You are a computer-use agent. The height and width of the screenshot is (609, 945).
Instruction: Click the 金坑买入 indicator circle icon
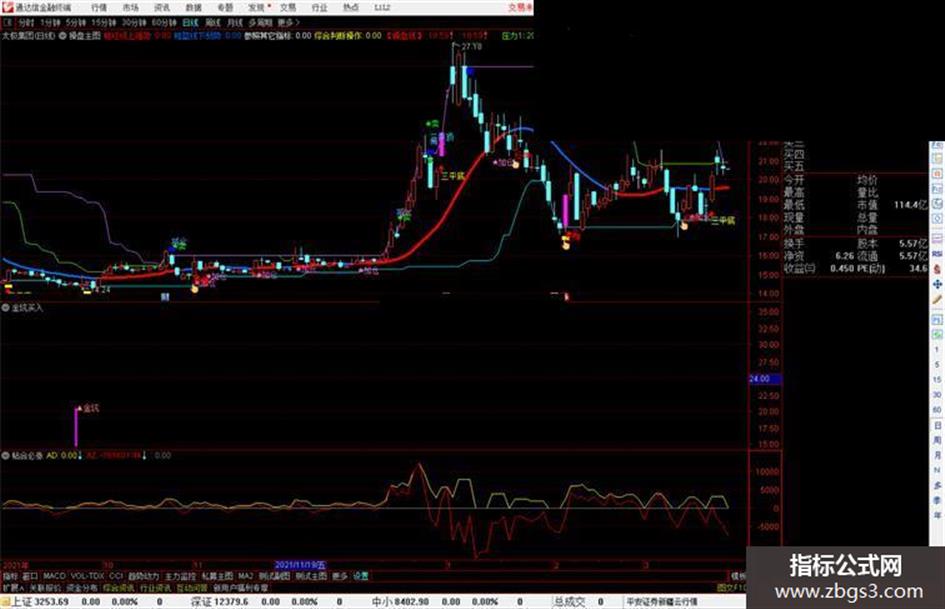[x=5, y=308]
